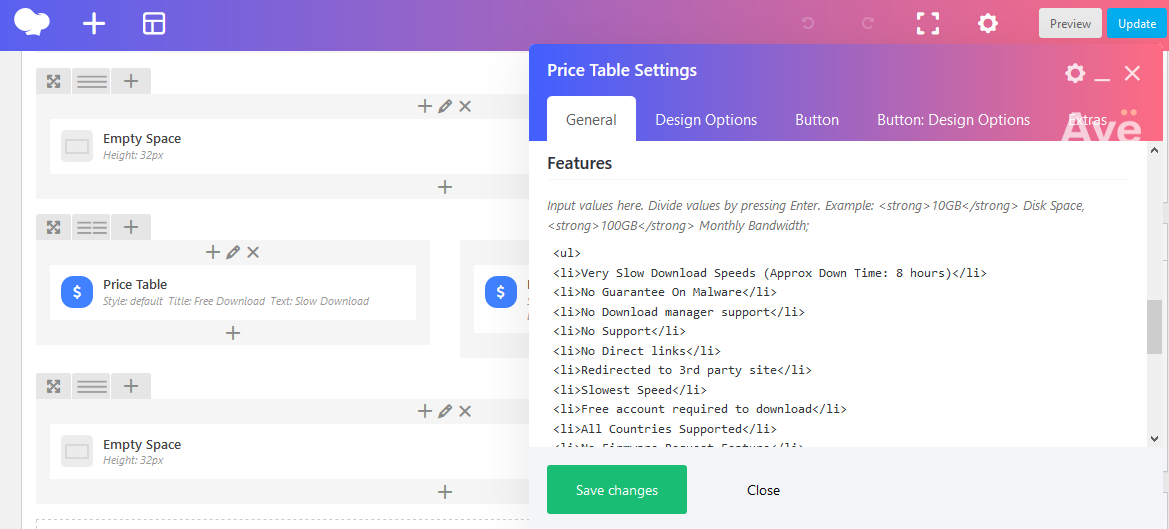
Task: Select first Empty Space element
Action: [x=289, y=146]
